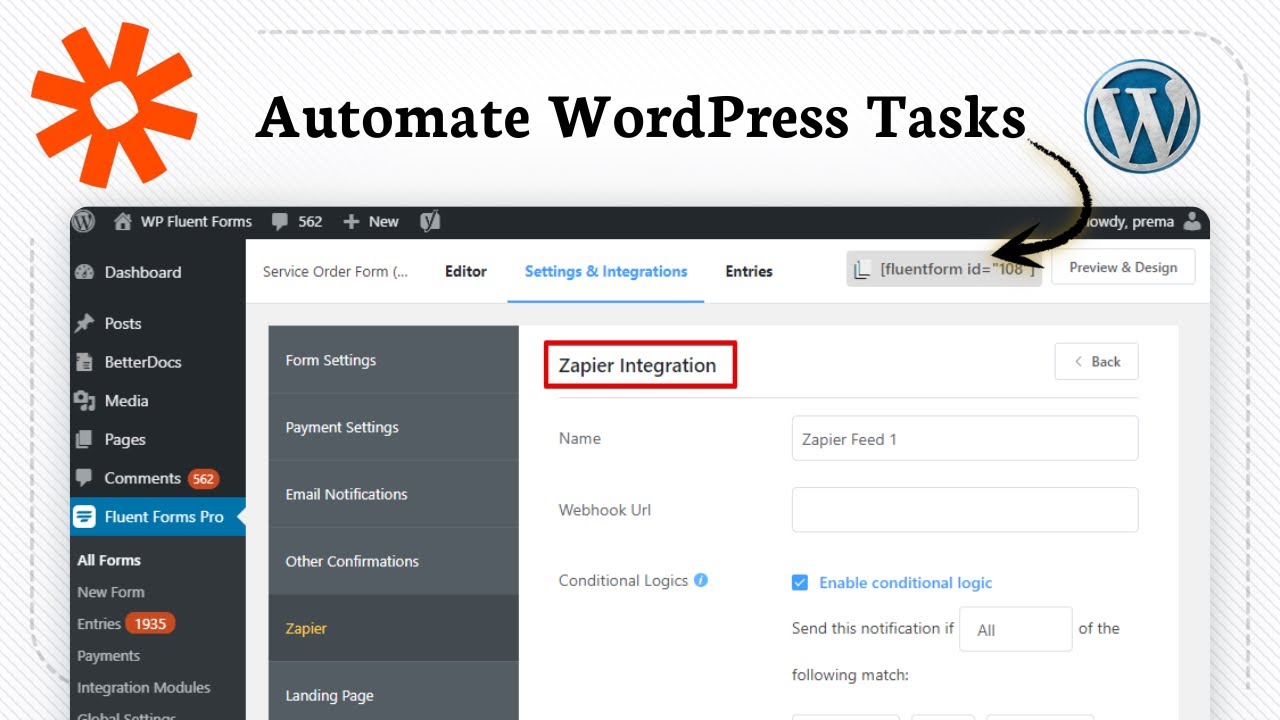Click the Conditional Logics info icon
Image resolution: width=1280 pixels, height=720 pixels.
701,580
